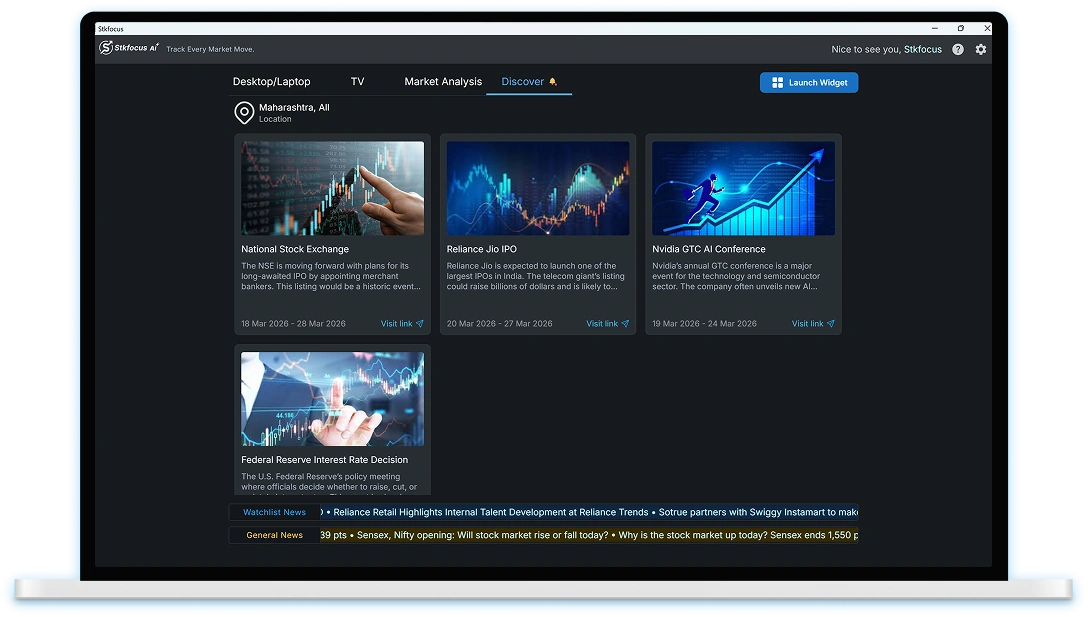Click the date 20 Mar 2026 - 27 Mar 2026
The image size is (1088, 617).
(x=499, y=323)
